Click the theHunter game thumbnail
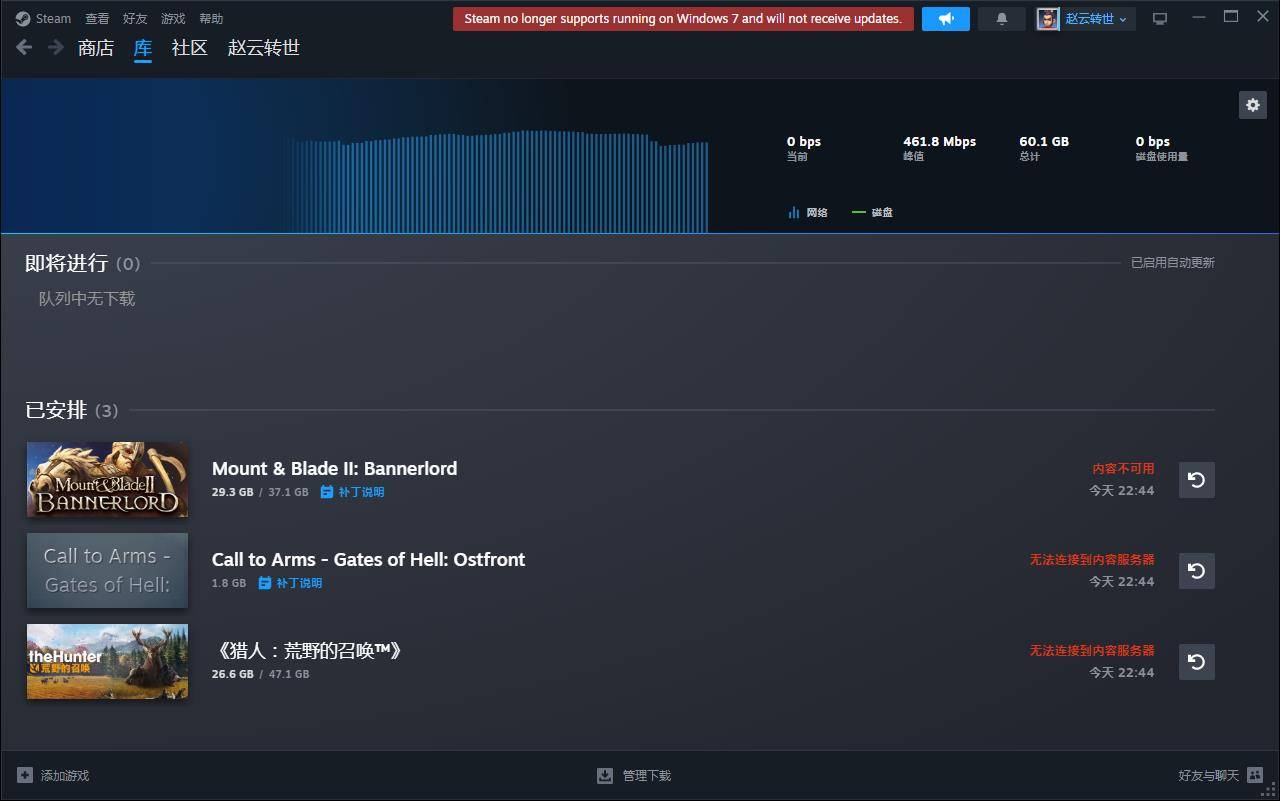 pyautogui.click(x=107, y=662)
